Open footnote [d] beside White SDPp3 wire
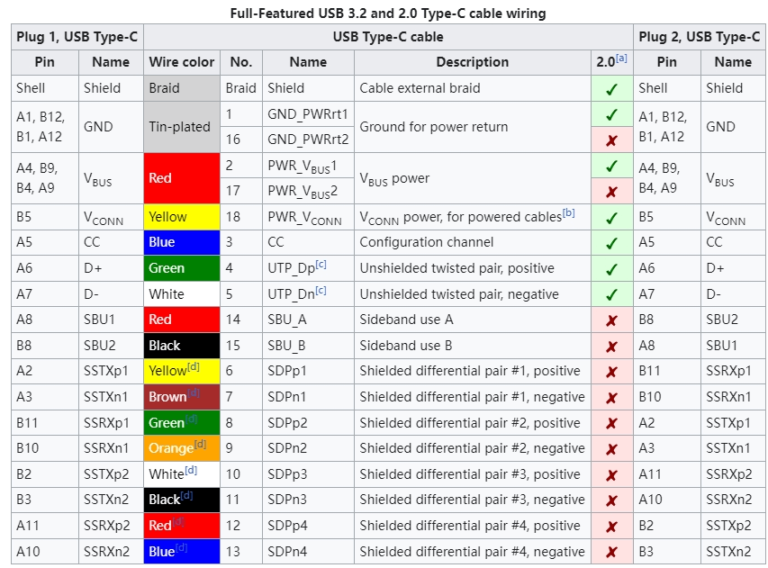The width and height of the screenshot is (768, 568). 191,471
